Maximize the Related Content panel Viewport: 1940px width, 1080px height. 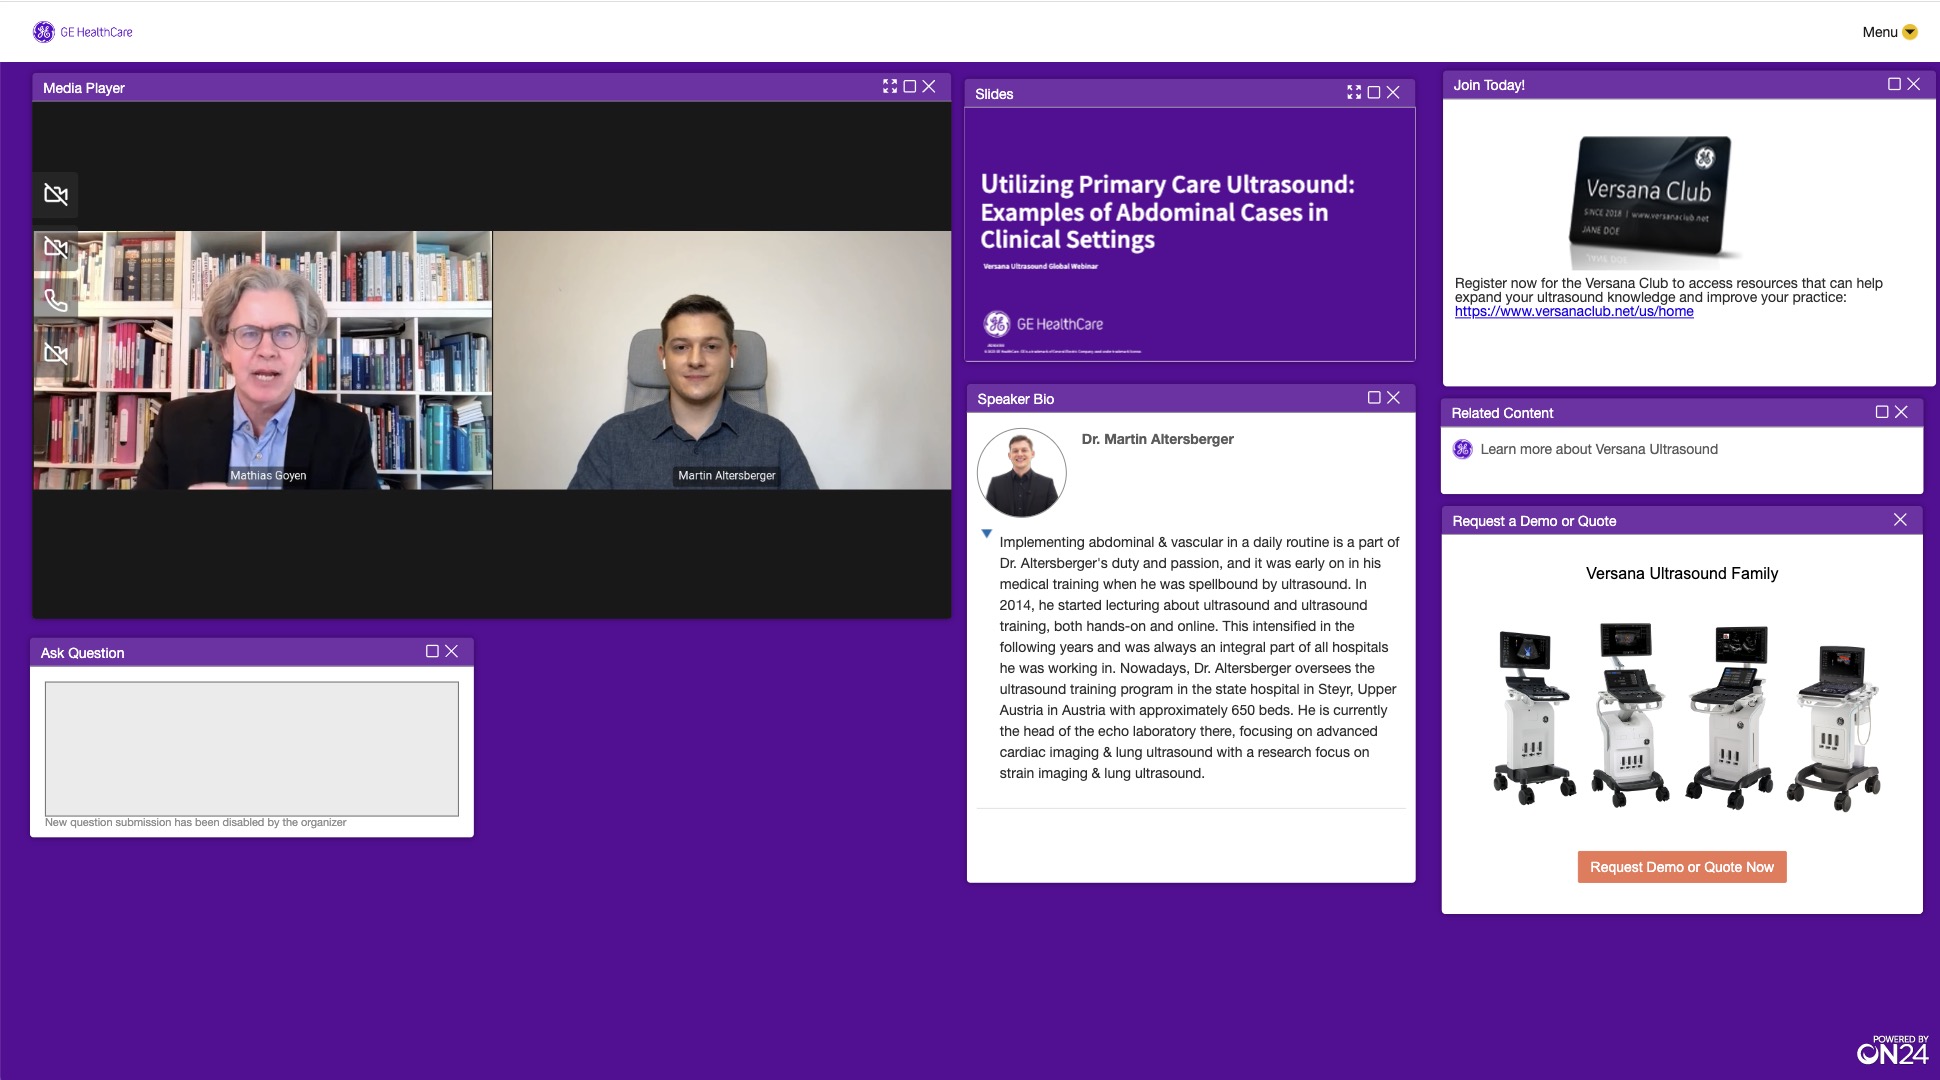click(x=1882, y=412)
